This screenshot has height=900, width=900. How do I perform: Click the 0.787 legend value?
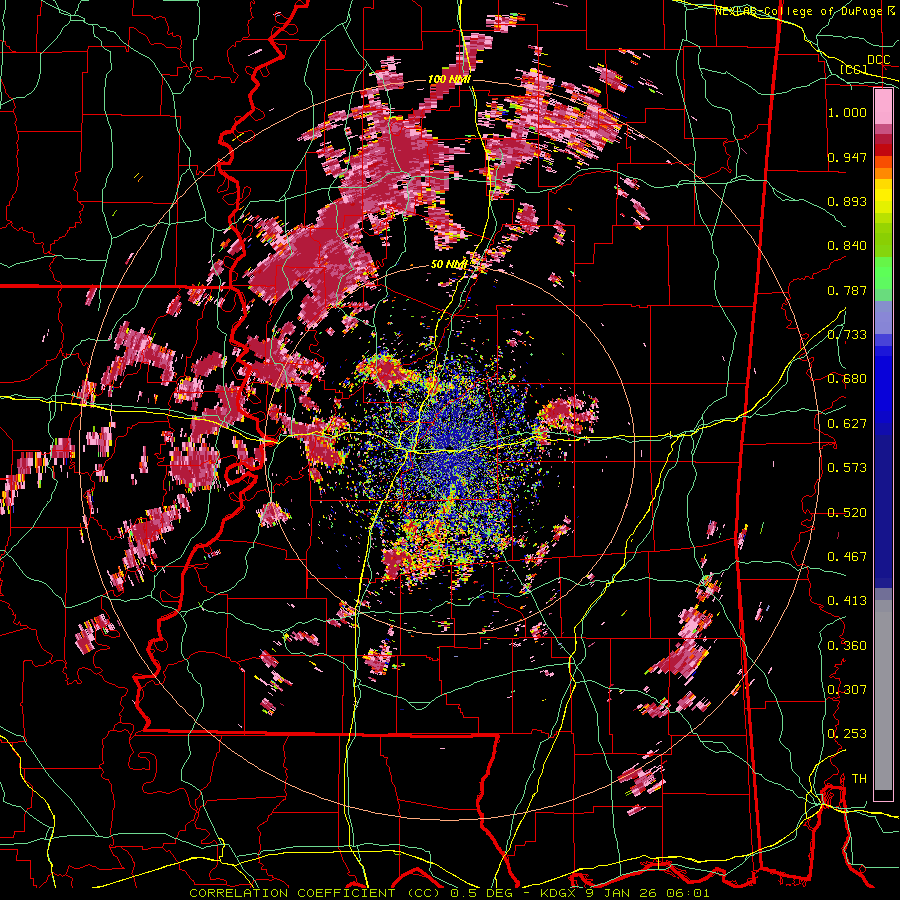click(x=847, y=290)
